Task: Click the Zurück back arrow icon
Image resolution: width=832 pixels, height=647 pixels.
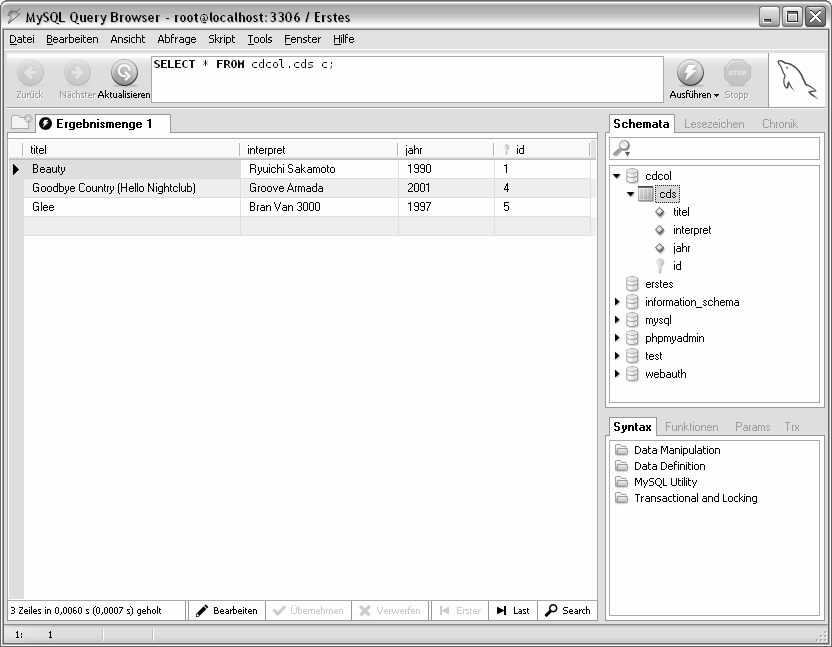Action: tap(30, 73)
